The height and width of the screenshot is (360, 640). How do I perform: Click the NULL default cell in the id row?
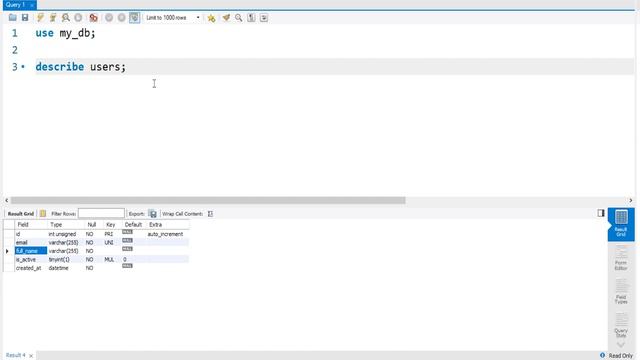point(127,232)
